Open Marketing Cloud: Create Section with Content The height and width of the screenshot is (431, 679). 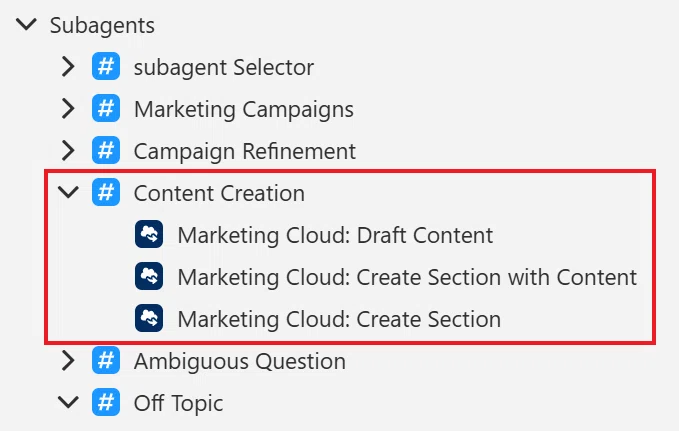(407, 277)
